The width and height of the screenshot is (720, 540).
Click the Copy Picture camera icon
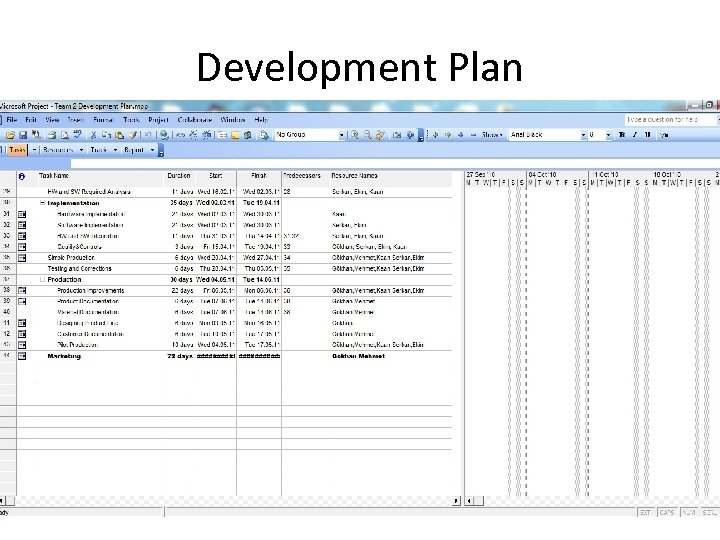coord(397,135)
